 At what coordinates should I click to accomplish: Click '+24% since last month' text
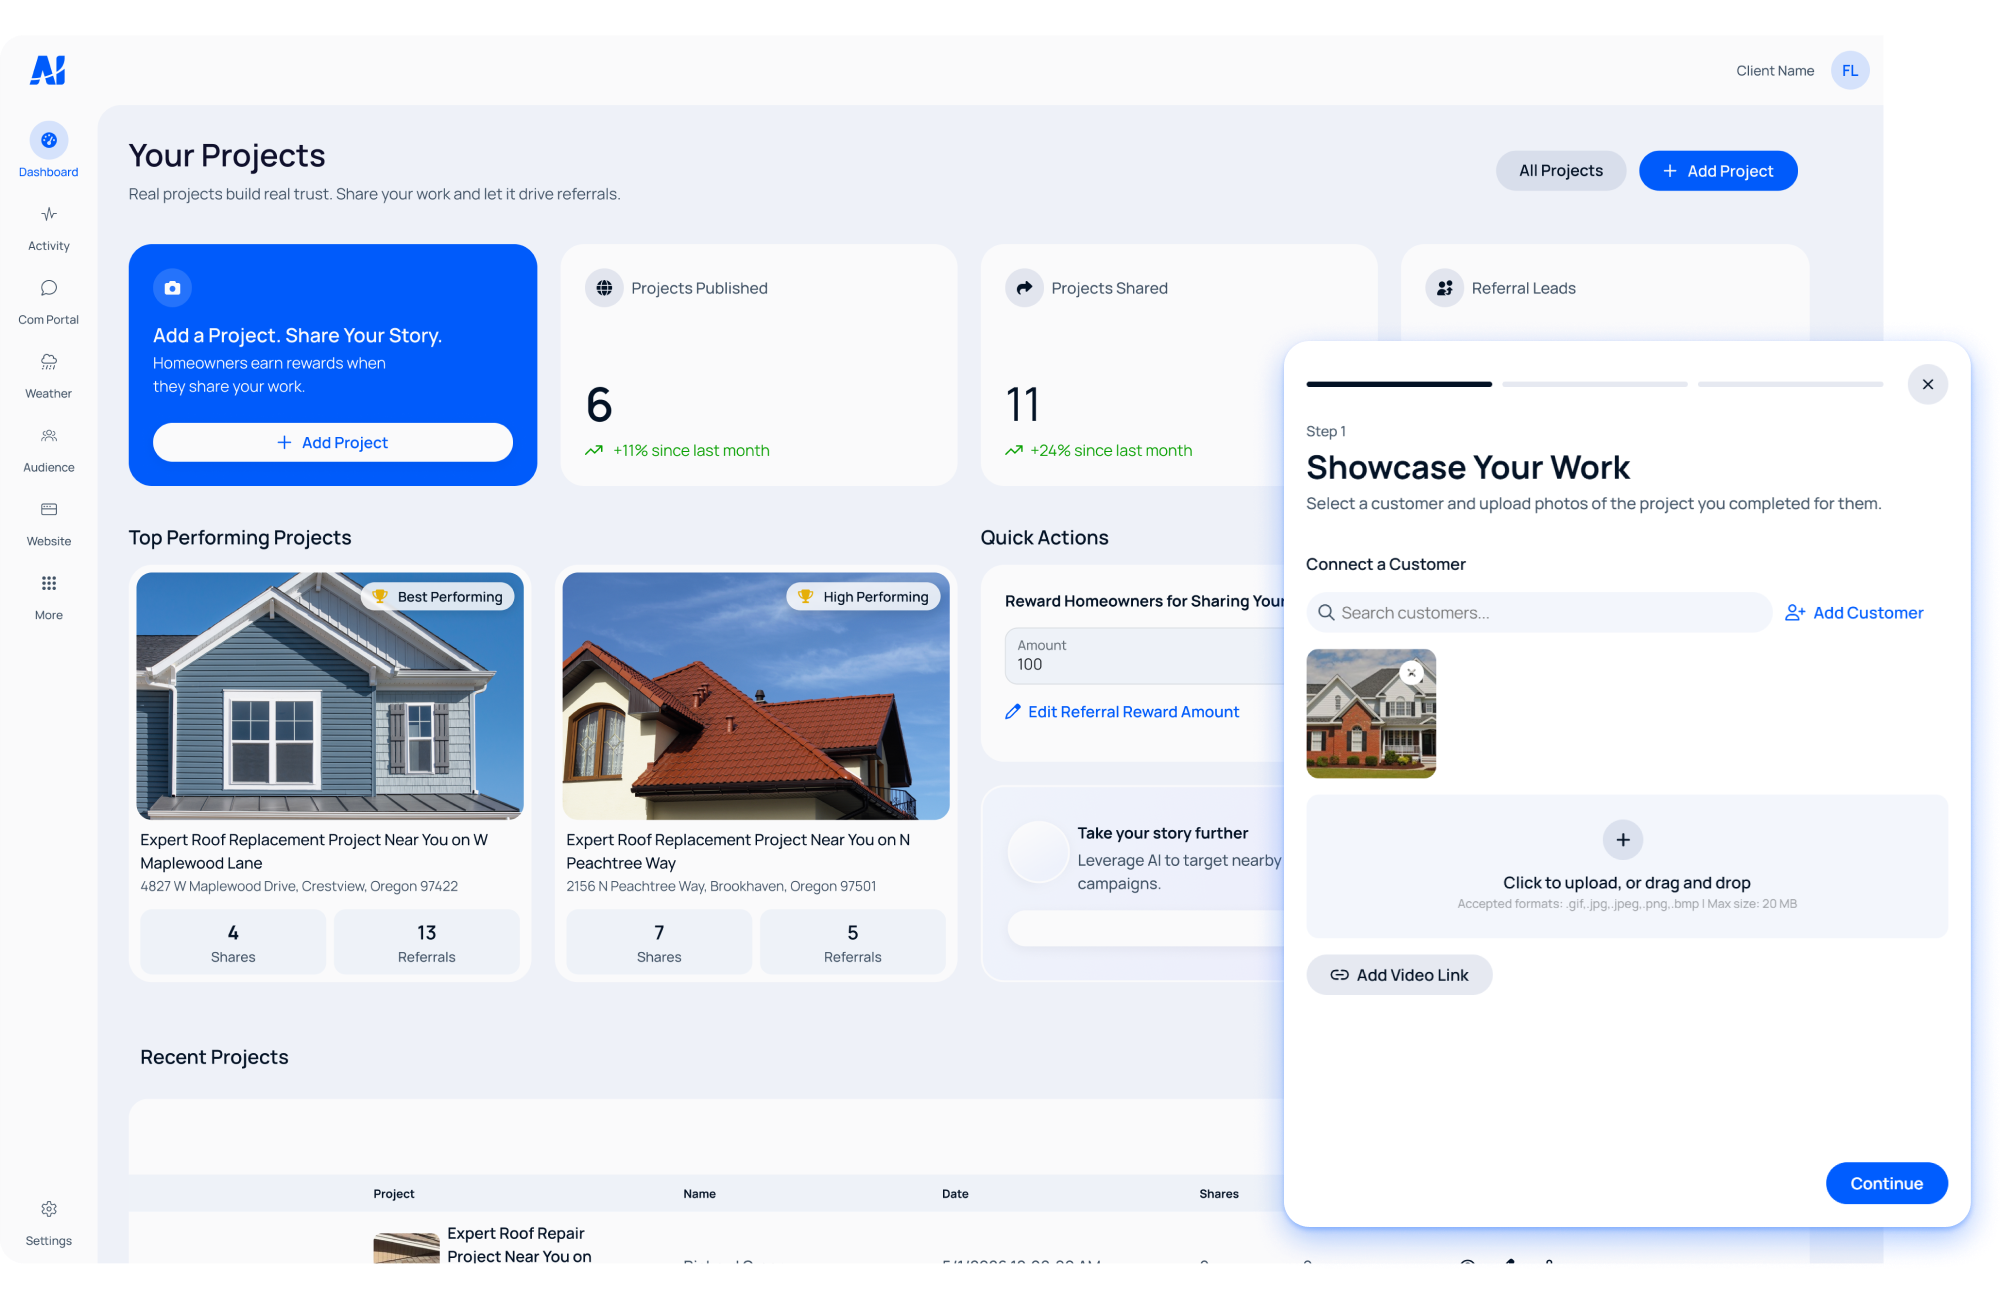pos(1111,451)
